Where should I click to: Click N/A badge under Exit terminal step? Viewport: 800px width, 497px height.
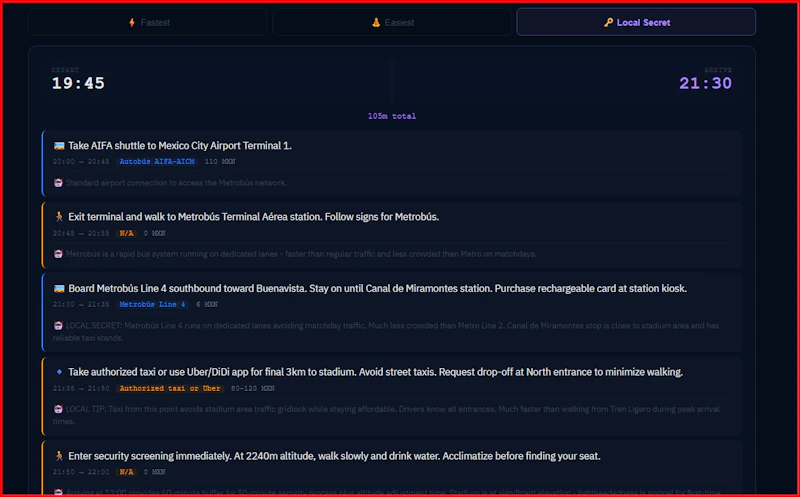tap(126, 233)
